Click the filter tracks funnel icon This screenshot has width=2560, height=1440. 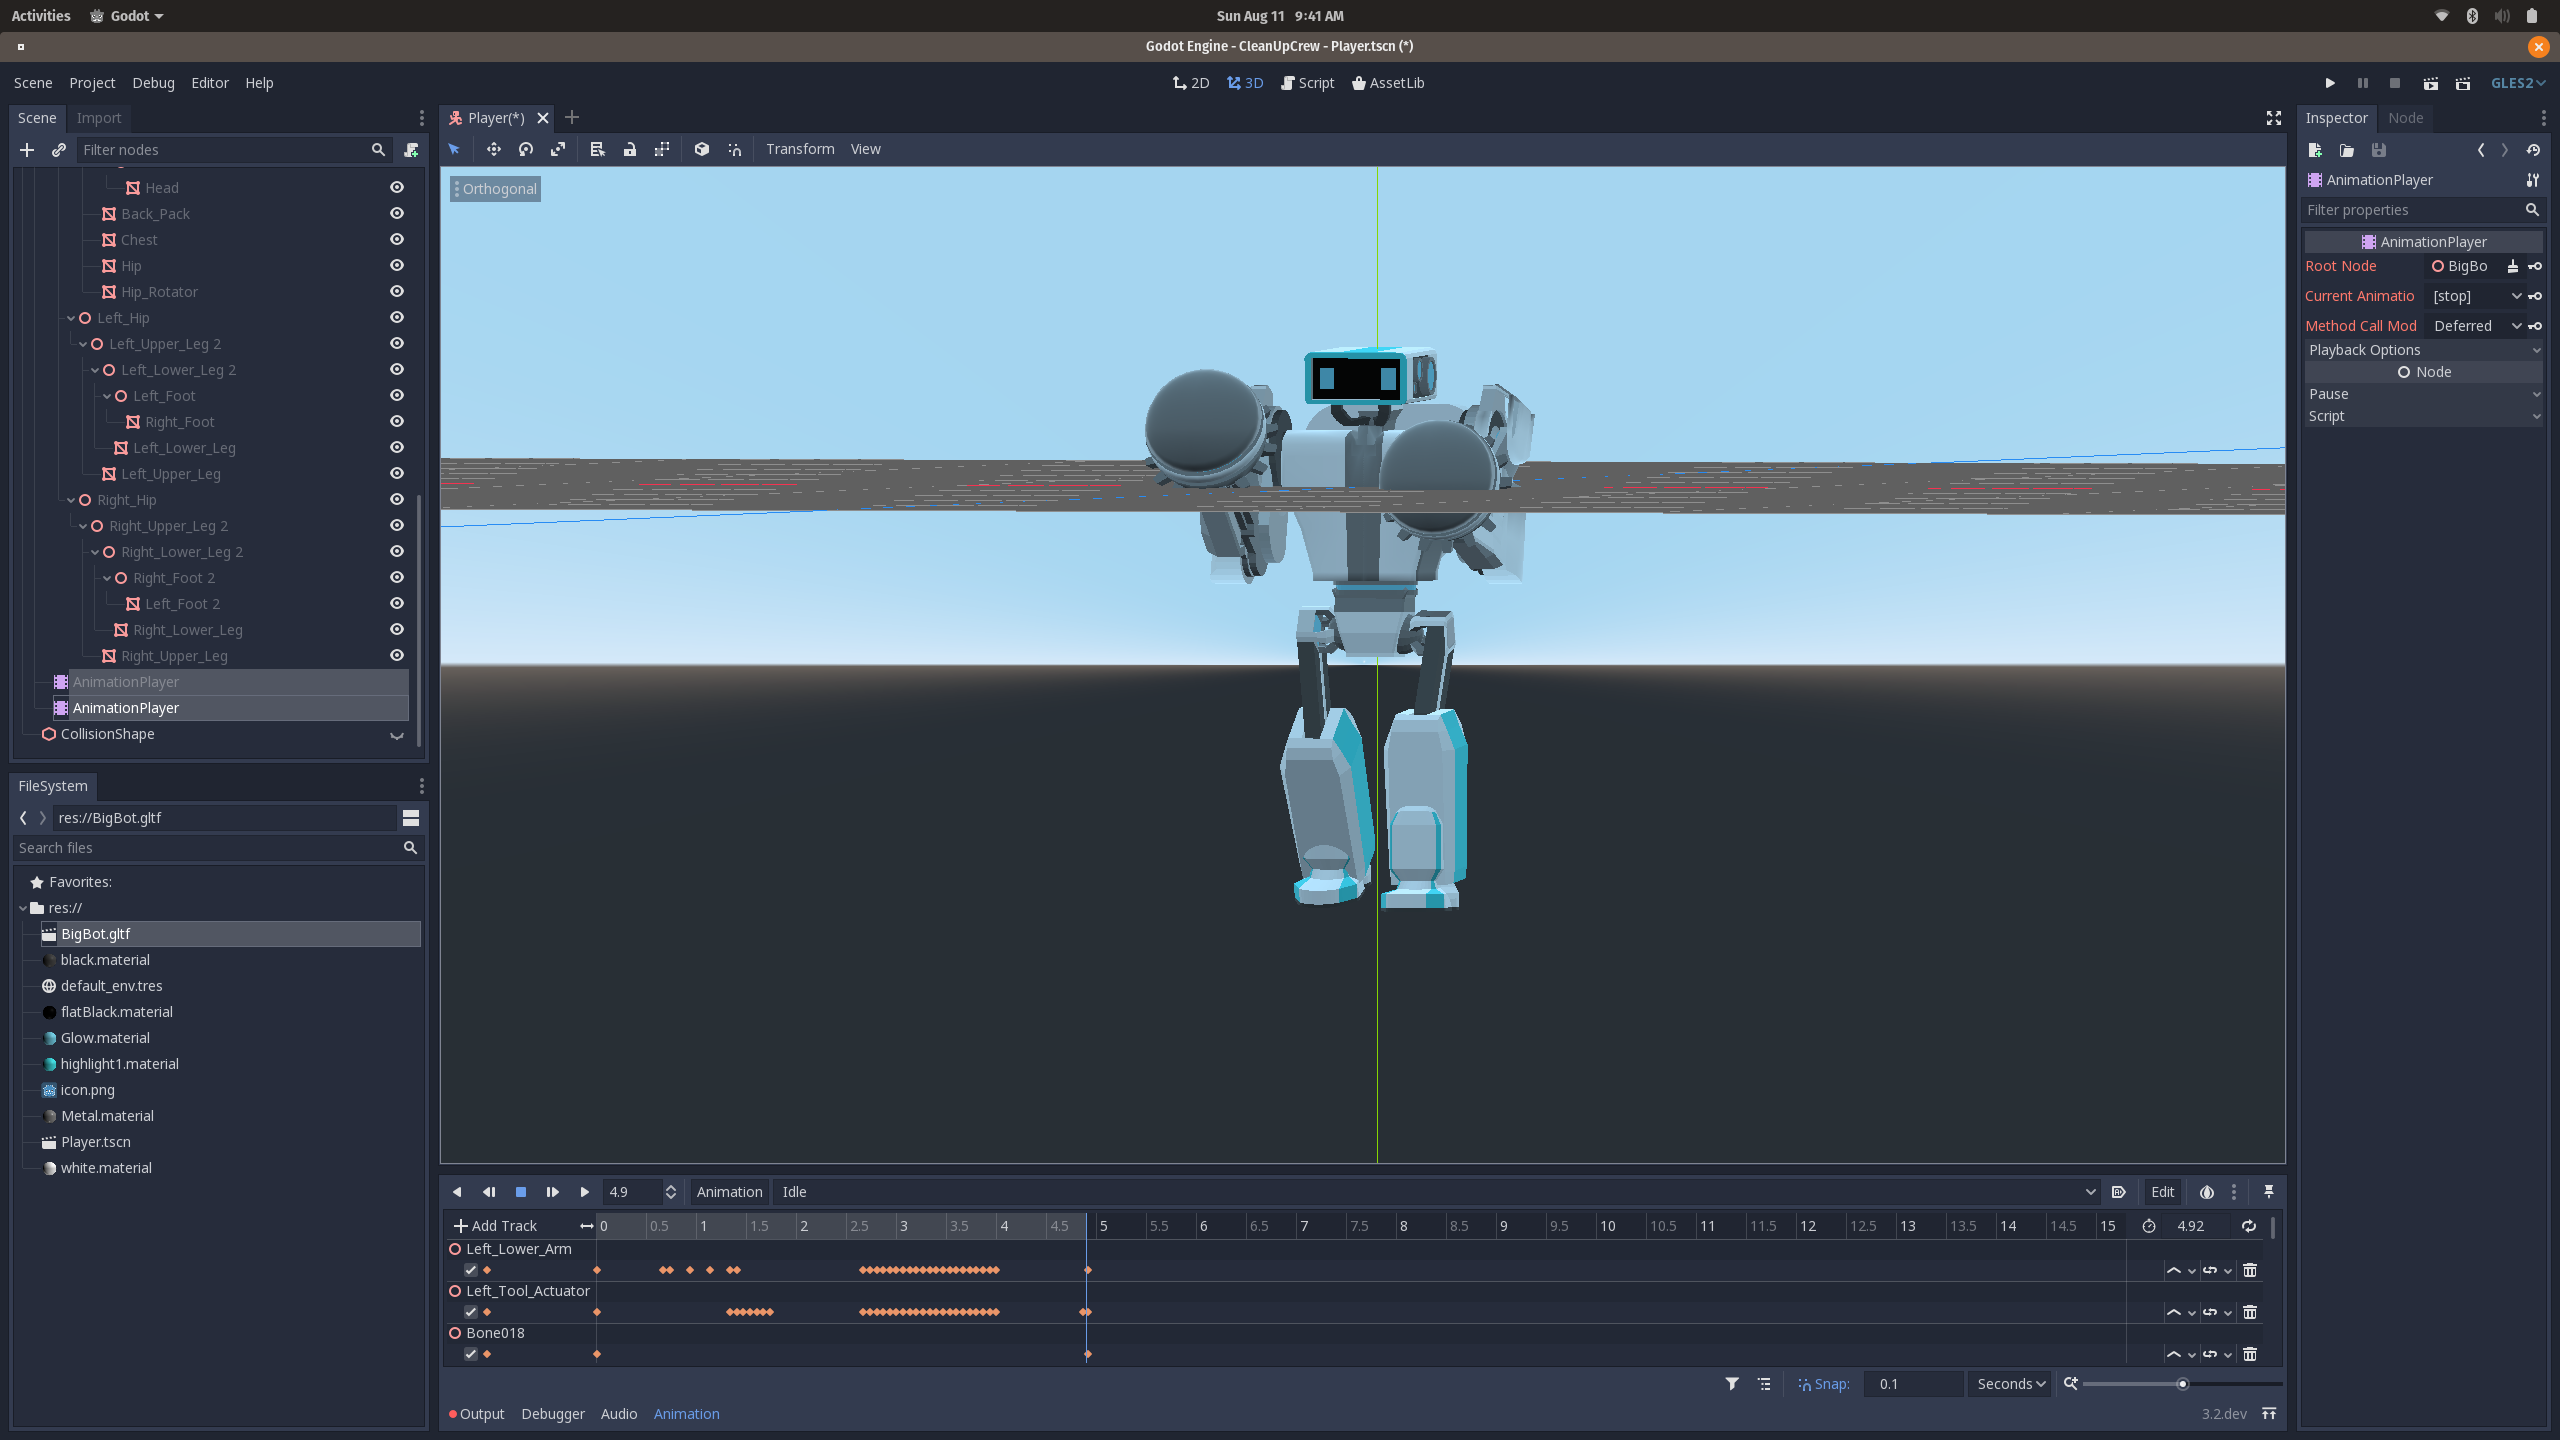pos(1732,1384)
